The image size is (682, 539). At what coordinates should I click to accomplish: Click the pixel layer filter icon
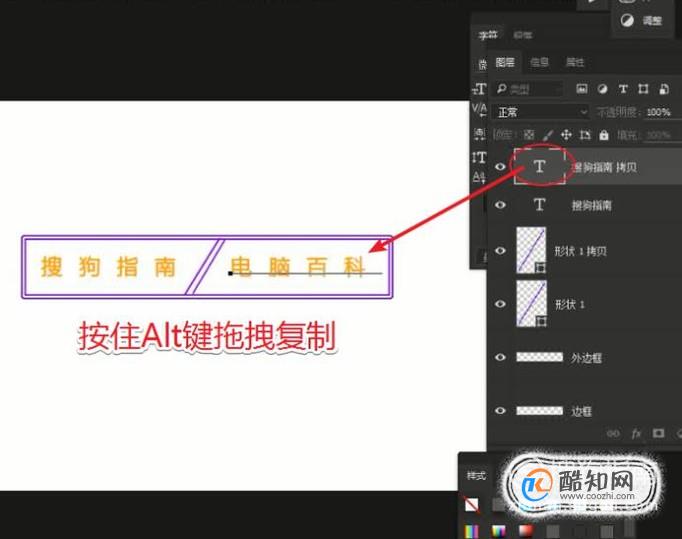click(x=582, y=89)
